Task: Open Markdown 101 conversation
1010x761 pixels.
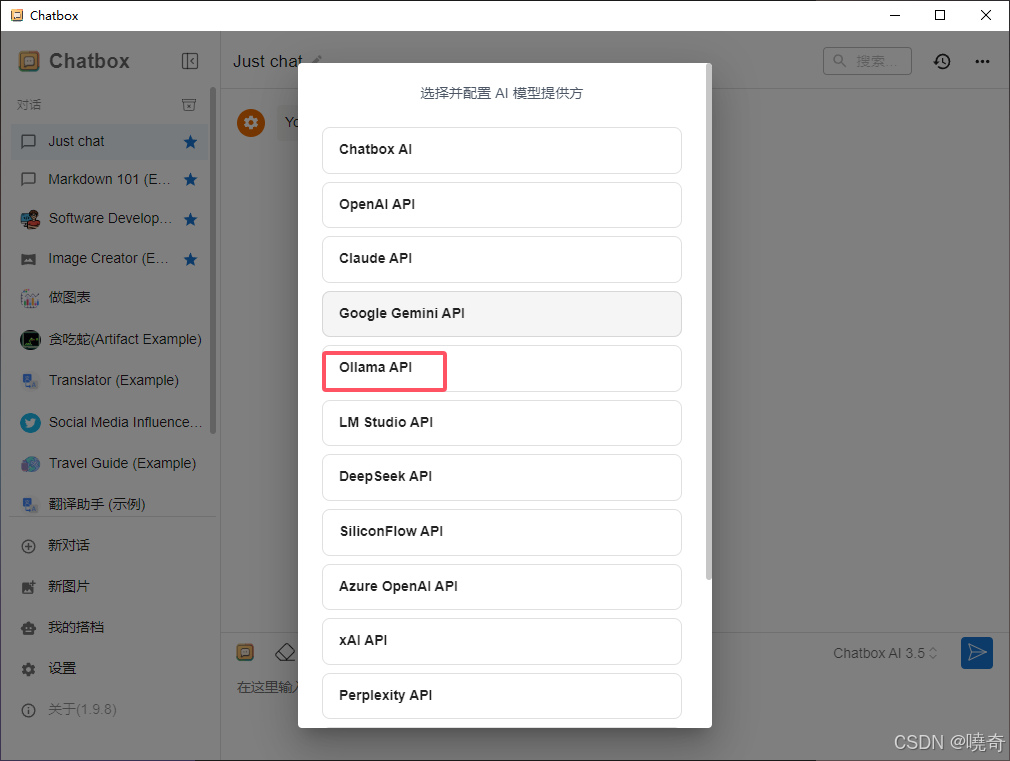Action: [x=109, y=179]
